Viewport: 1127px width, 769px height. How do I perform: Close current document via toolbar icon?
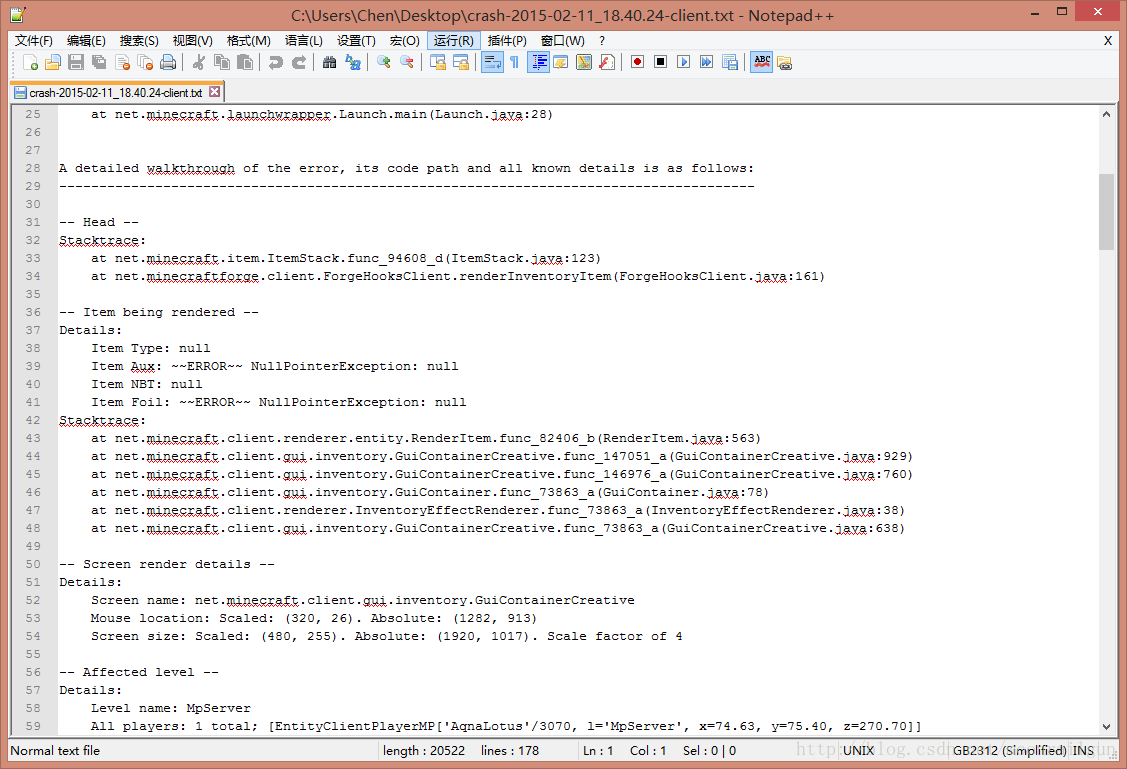(x=122, y=63)
